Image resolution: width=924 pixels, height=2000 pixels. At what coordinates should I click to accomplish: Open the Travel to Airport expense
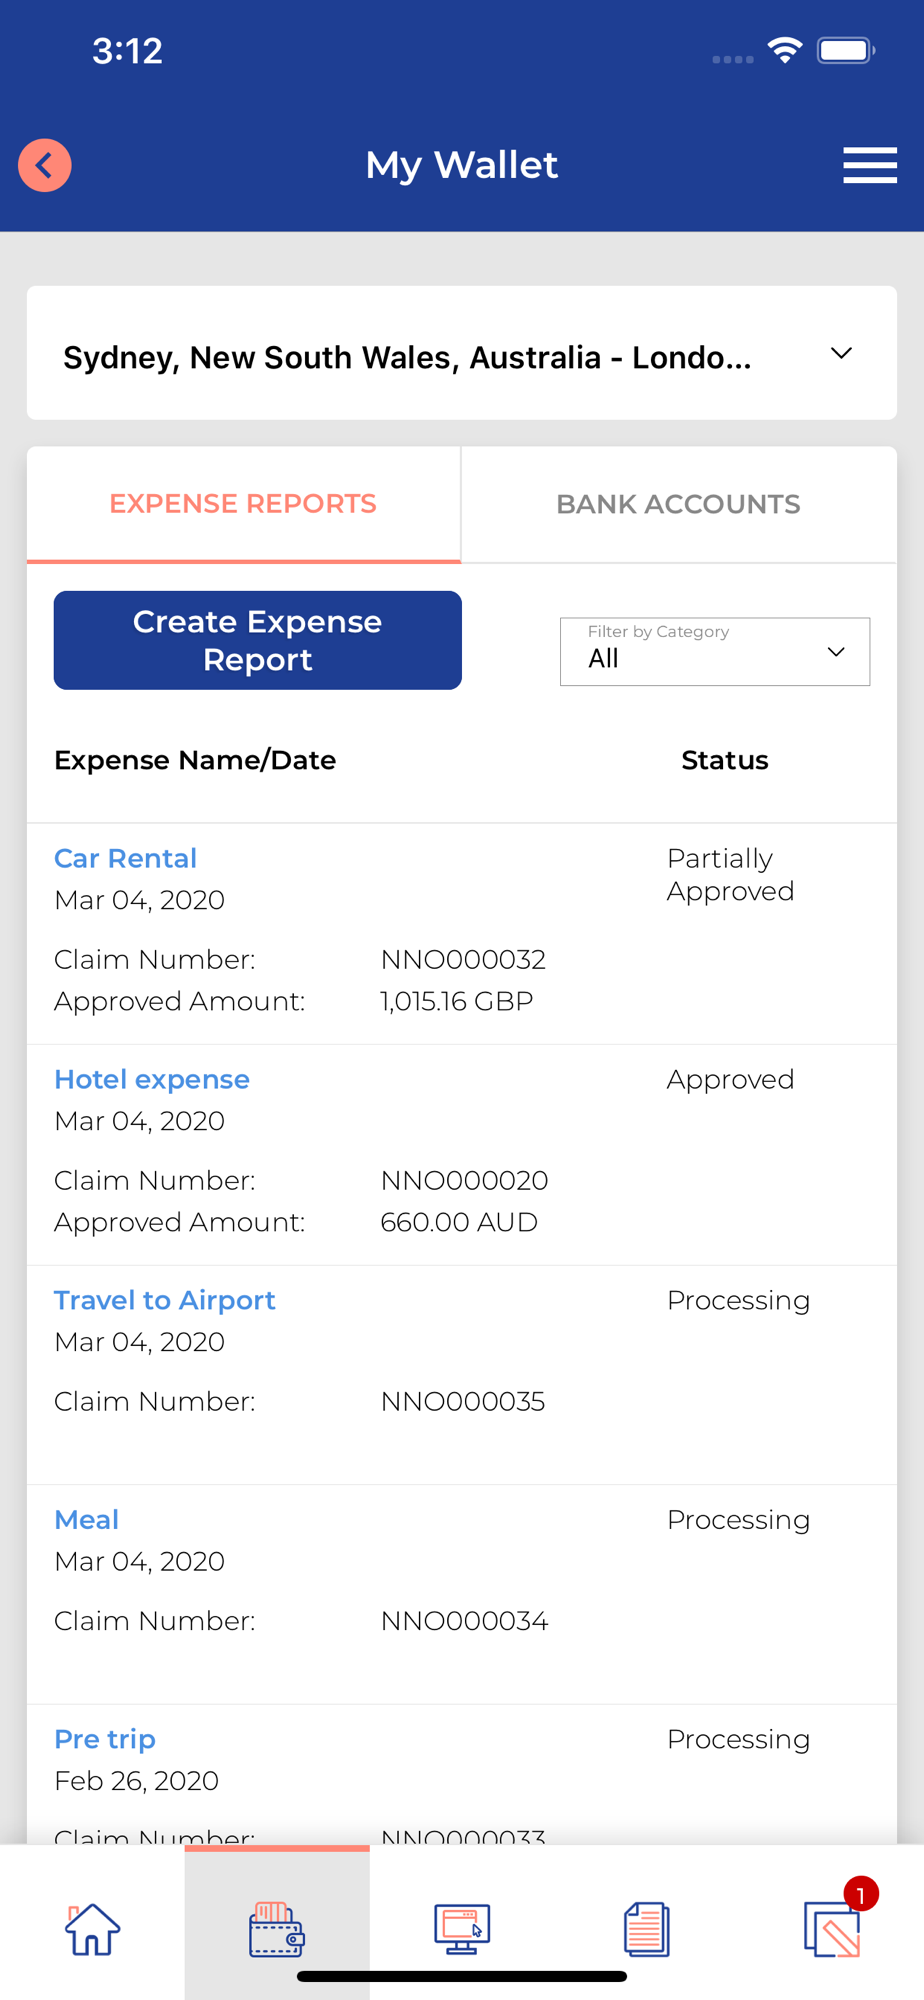pos(164,1300)
